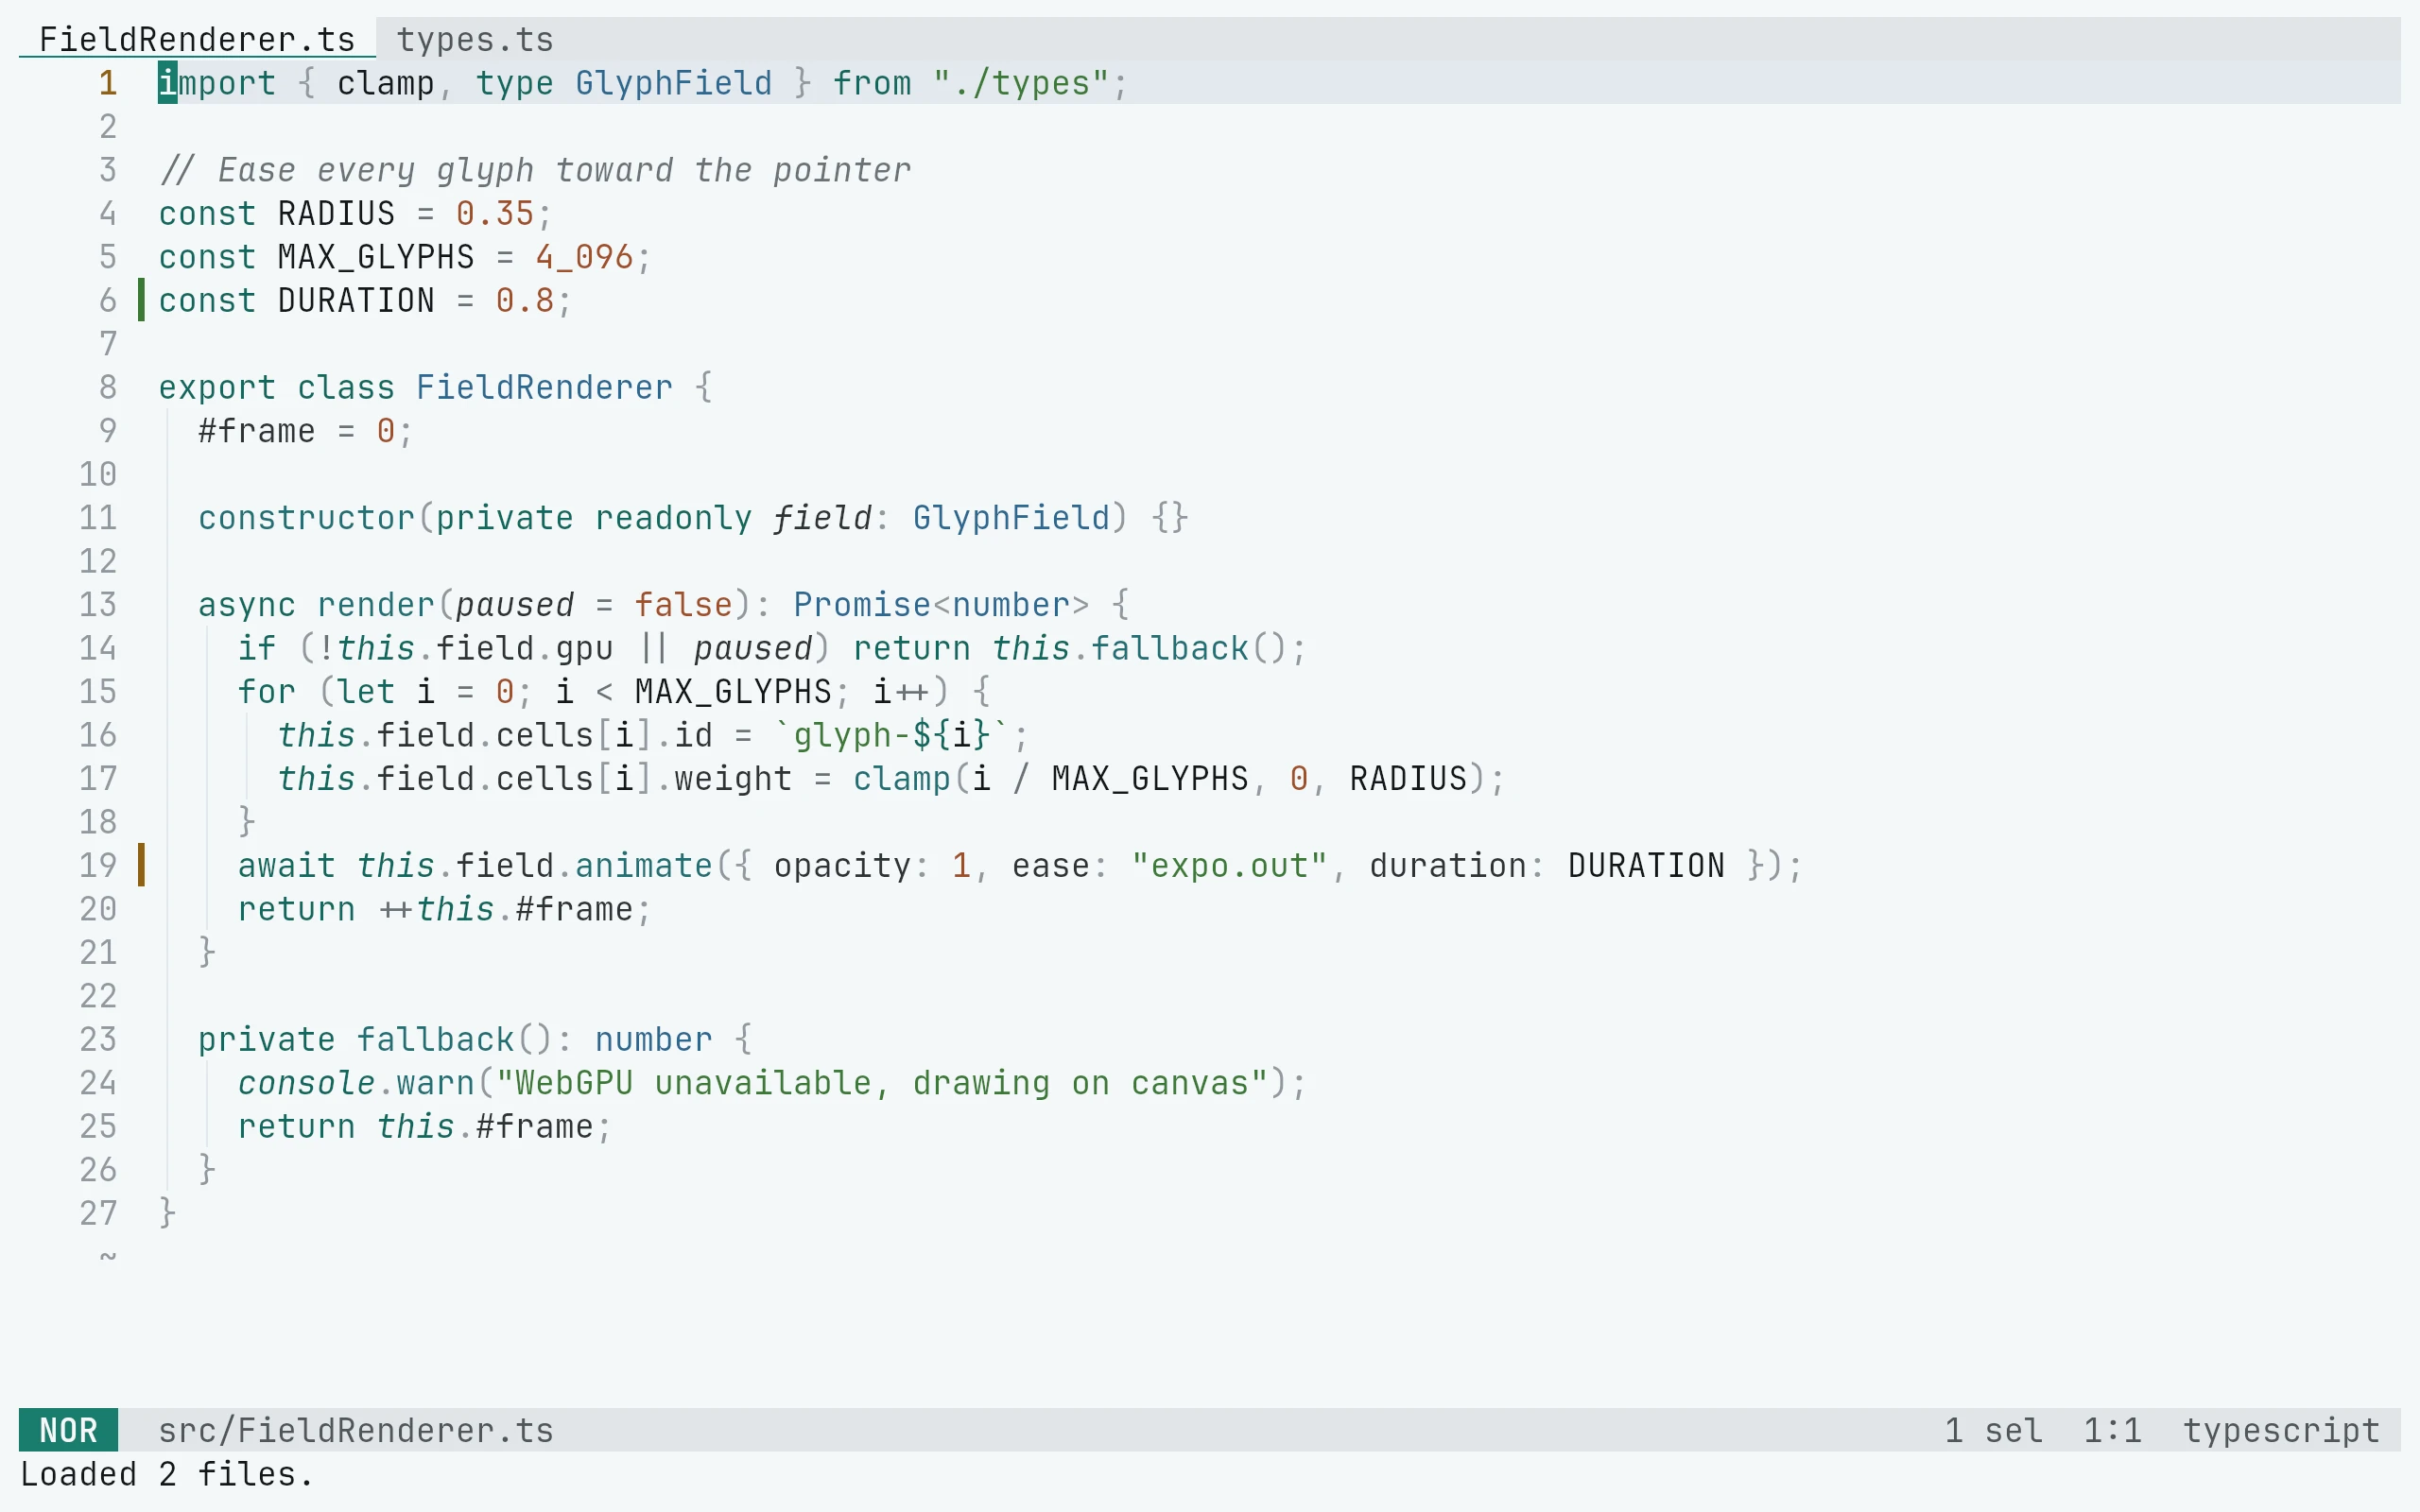This screenshot has width=2420, height=1512.
Task: Click the value 0.35 on line 4
Action: pyautogui.click(x=495, y=213)
